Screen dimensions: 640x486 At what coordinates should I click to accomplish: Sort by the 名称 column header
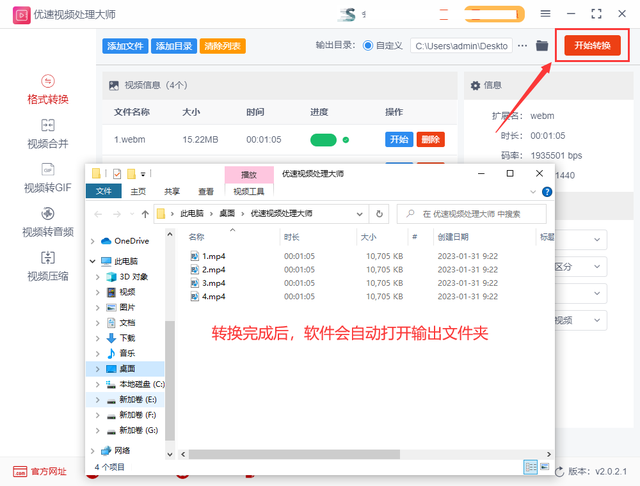pos(197,237)
